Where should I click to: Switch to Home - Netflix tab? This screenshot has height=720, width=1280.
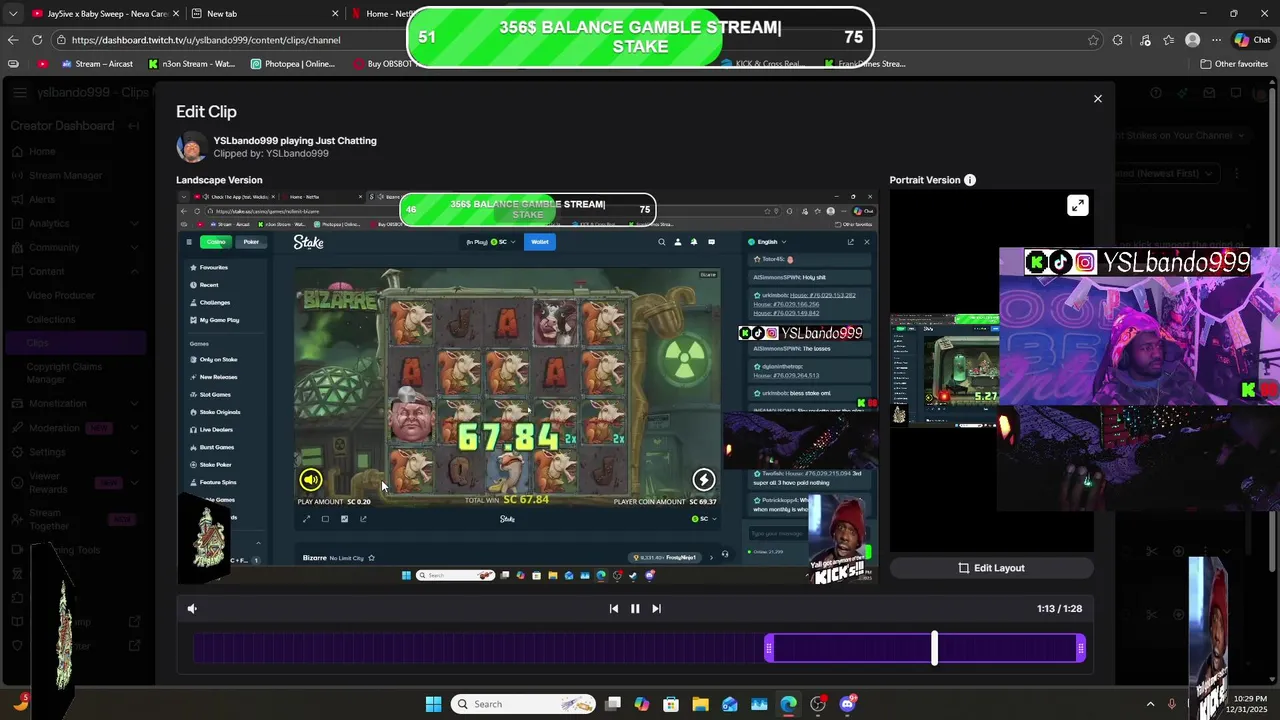[385, 14]
